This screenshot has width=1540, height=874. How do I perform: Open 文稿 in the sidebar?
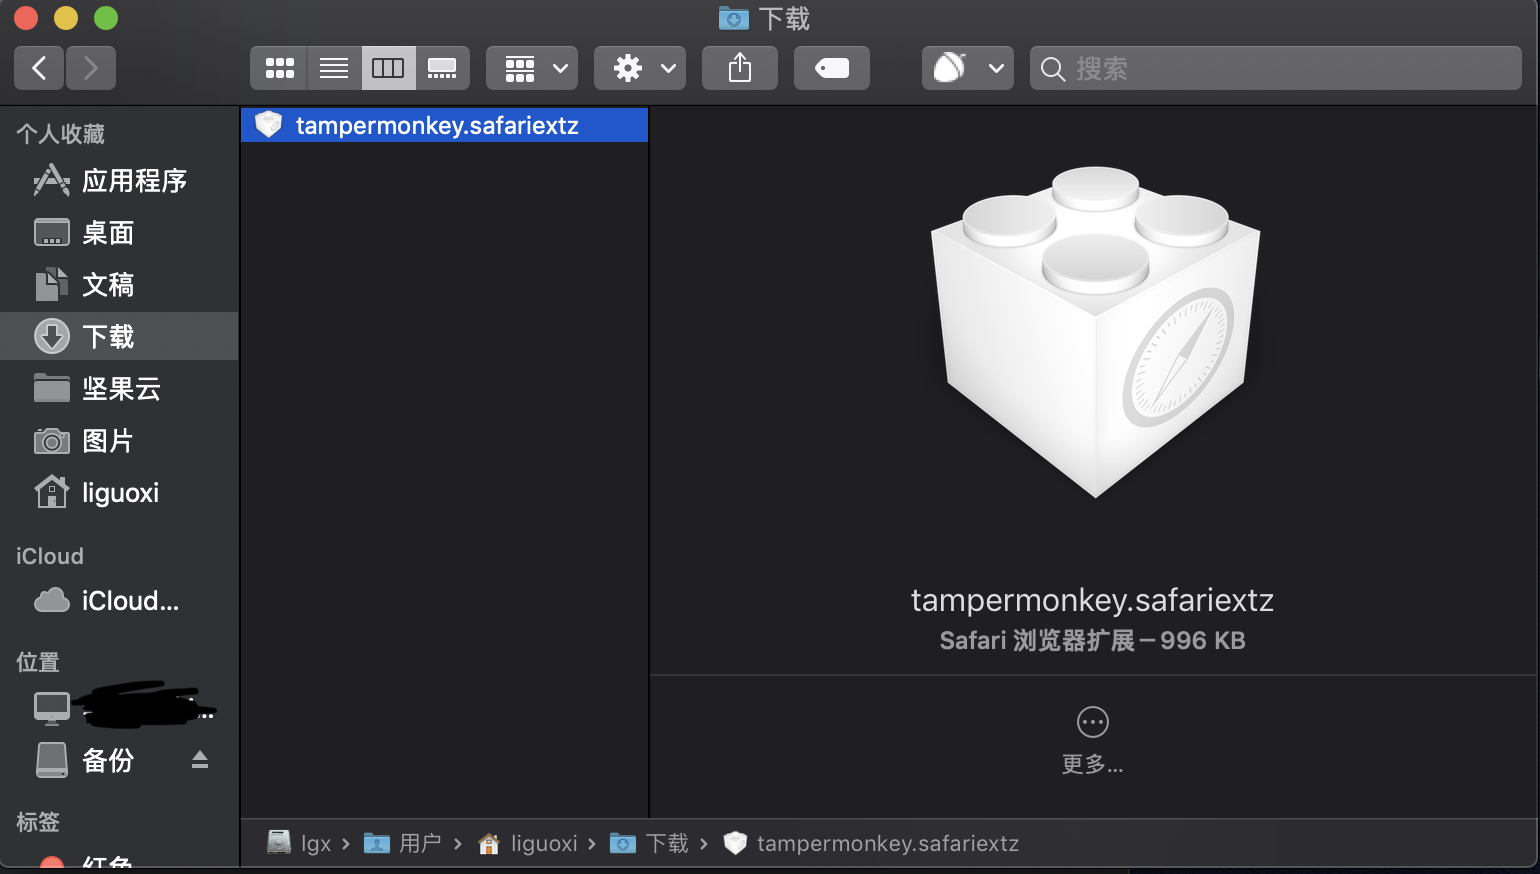pos(119,285)
